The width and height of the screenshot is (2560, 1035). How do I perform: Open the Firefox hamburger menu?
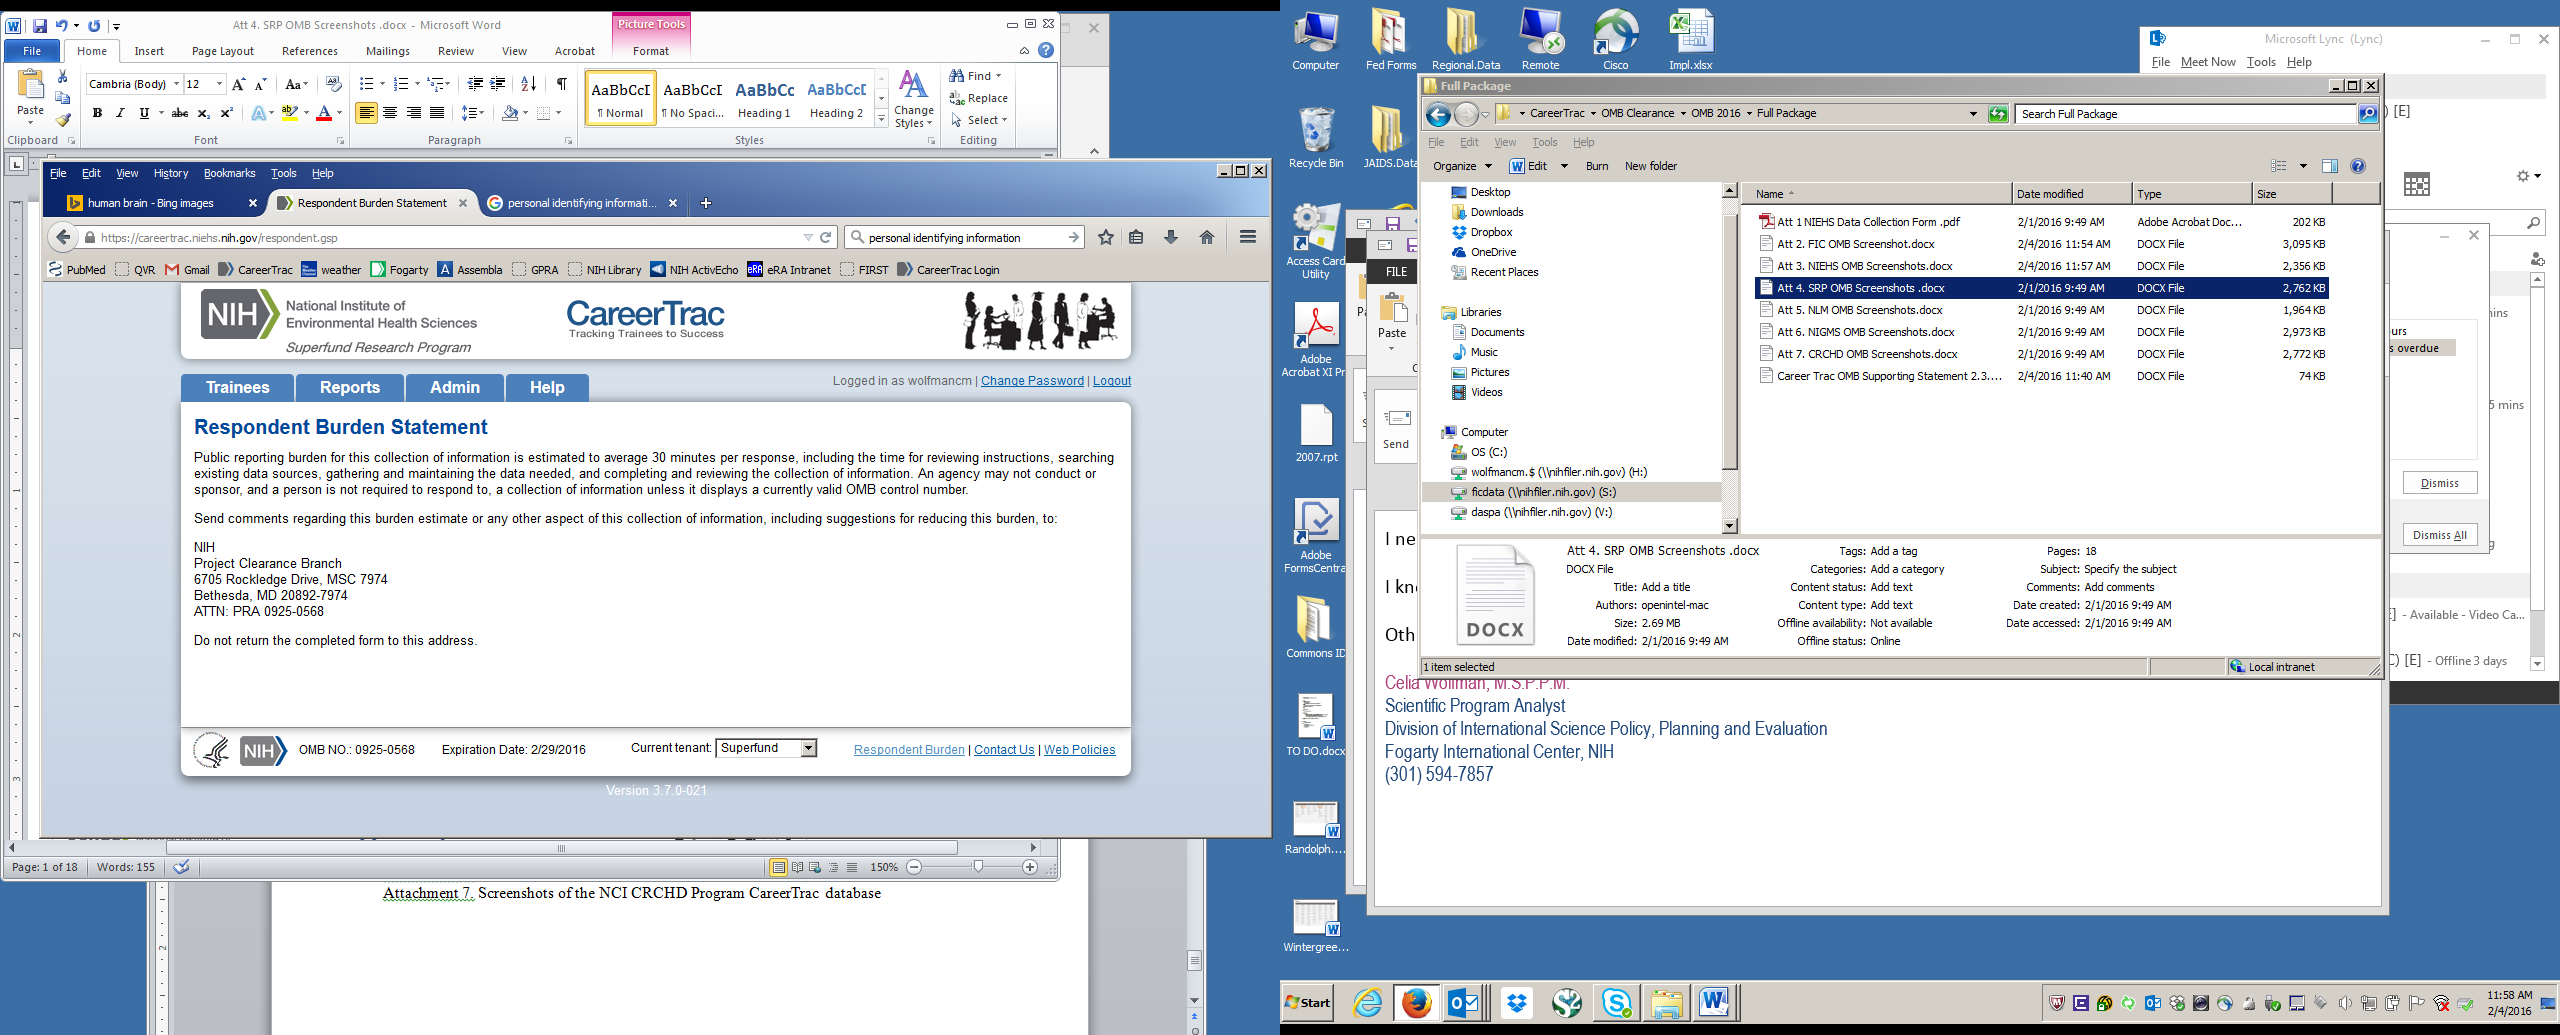click(x=1248, y=237)
